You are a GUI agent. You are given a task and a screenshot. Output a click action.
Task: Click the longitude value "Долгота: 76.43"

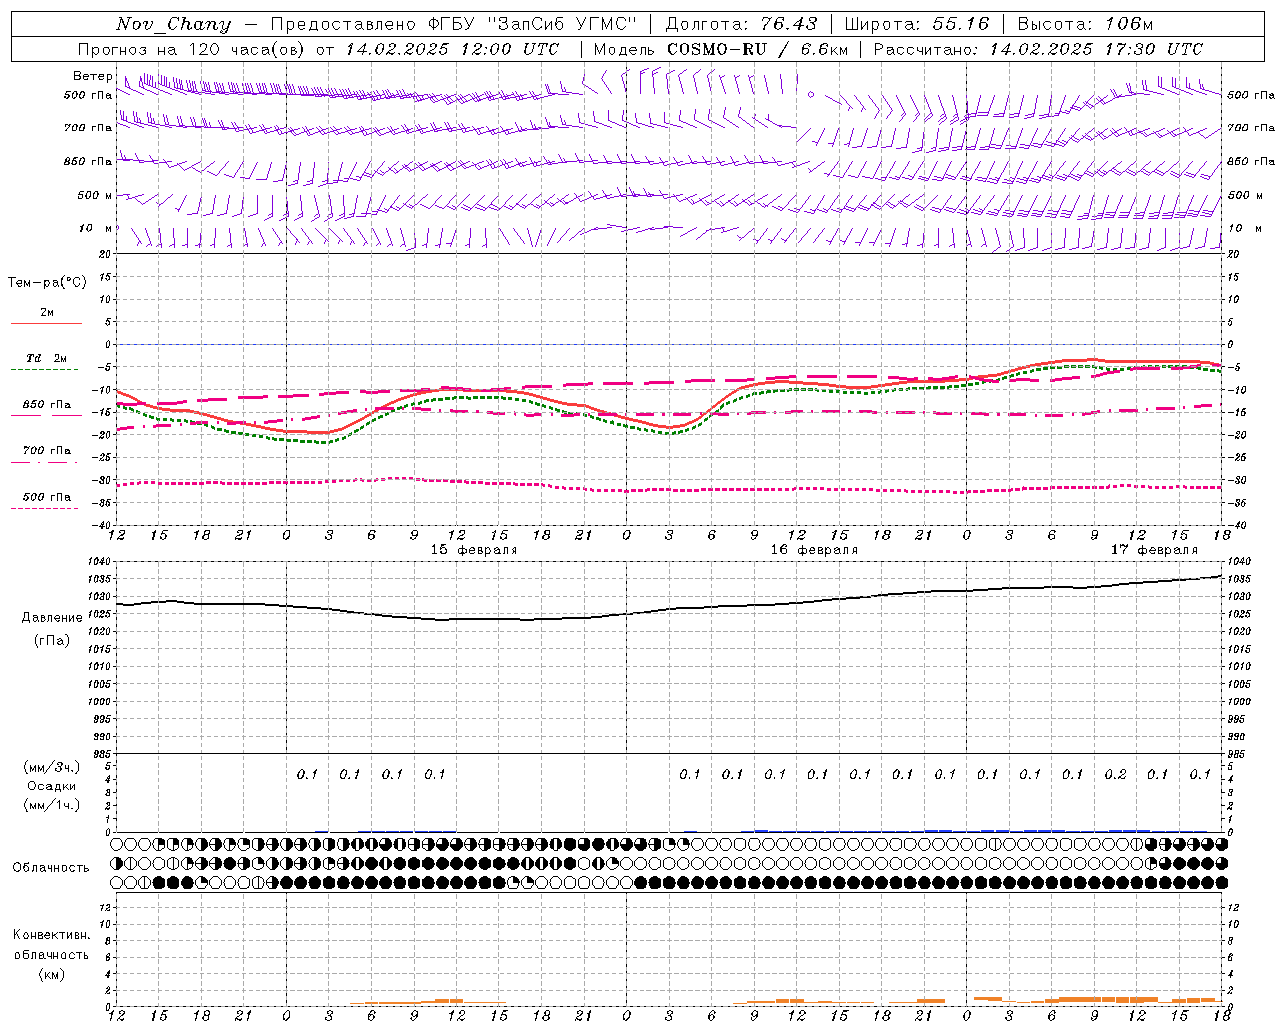point(741,24)
